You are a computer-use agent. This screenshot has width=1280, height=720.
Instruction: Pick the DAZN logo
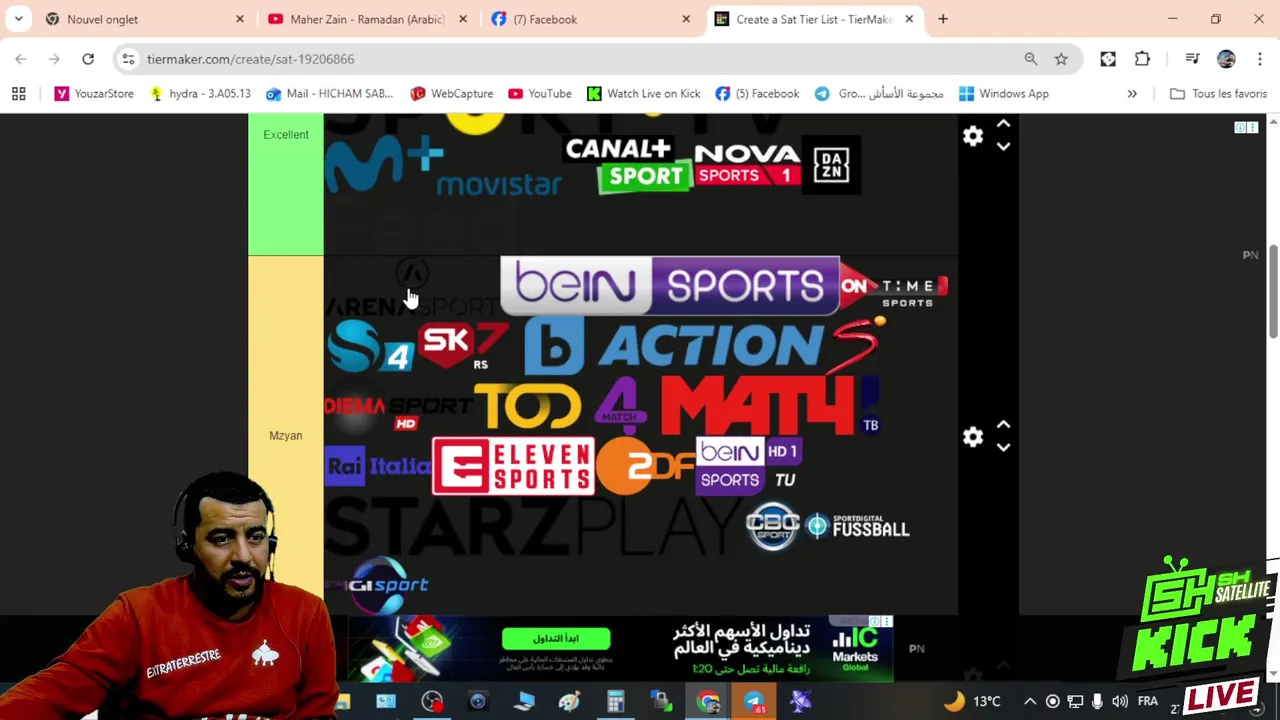coord(831,165)
